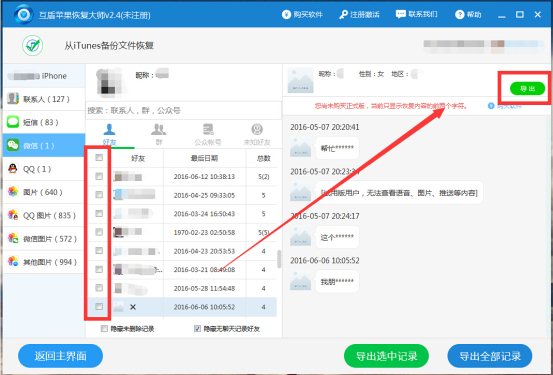
Task: Check the row dated 1970-02-23 02:50:58
Action: (x=99, y=232)
